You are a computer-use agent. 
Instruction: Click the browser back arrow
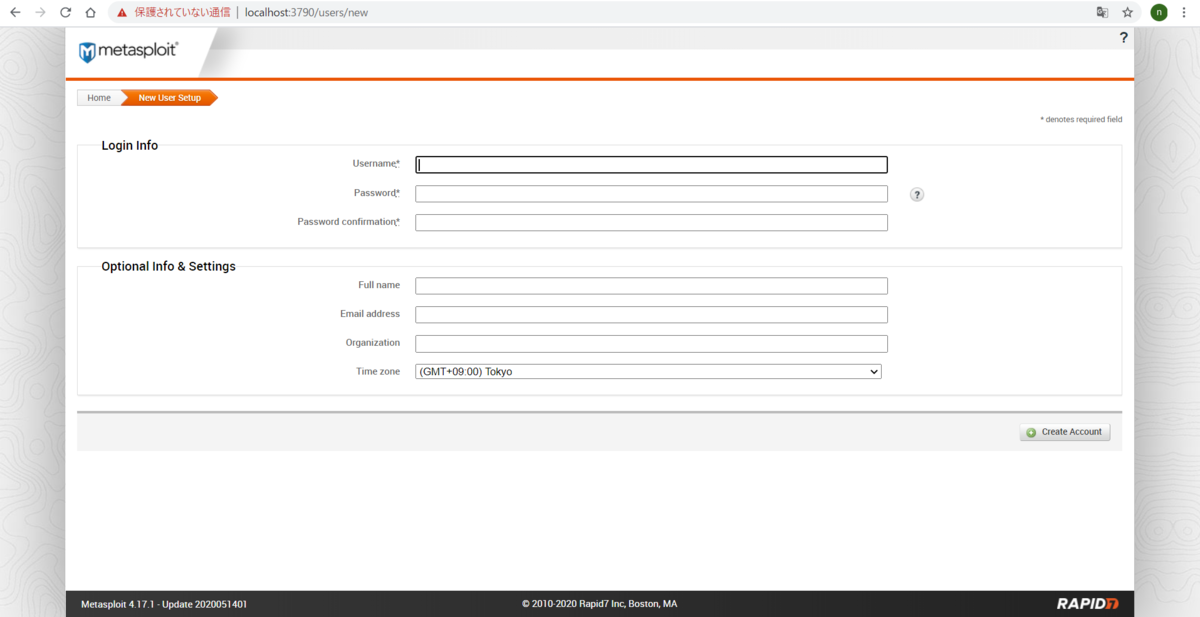point(15,13)
